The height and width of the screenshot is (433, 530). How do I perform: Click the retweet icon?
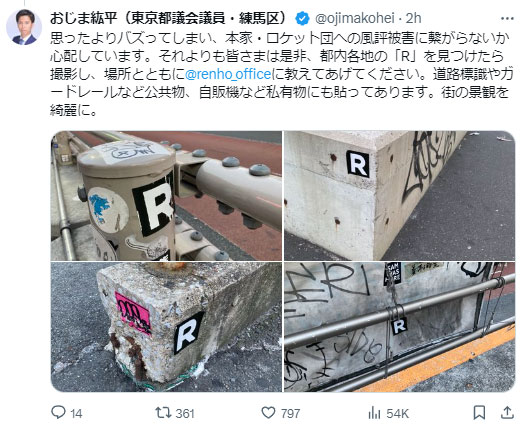pyautogui.click(x=163, y=412)
